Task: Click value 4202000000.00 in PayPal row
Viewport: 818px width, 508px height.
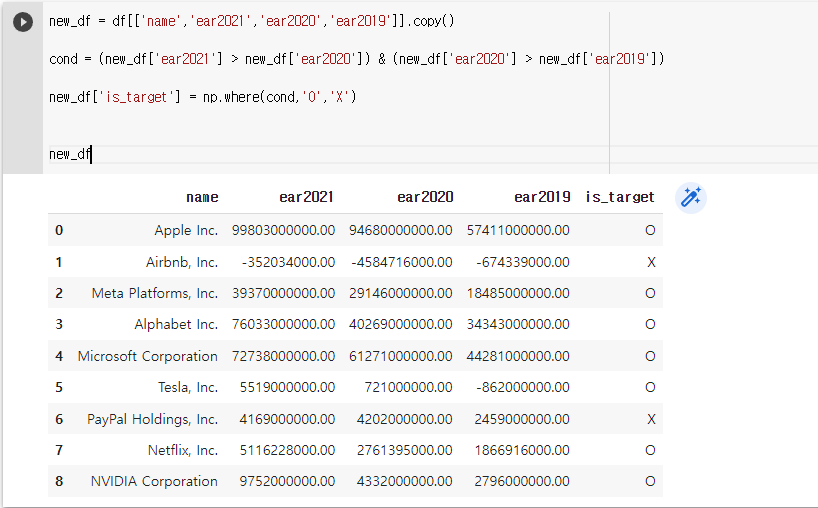Action: coord(405,419)
